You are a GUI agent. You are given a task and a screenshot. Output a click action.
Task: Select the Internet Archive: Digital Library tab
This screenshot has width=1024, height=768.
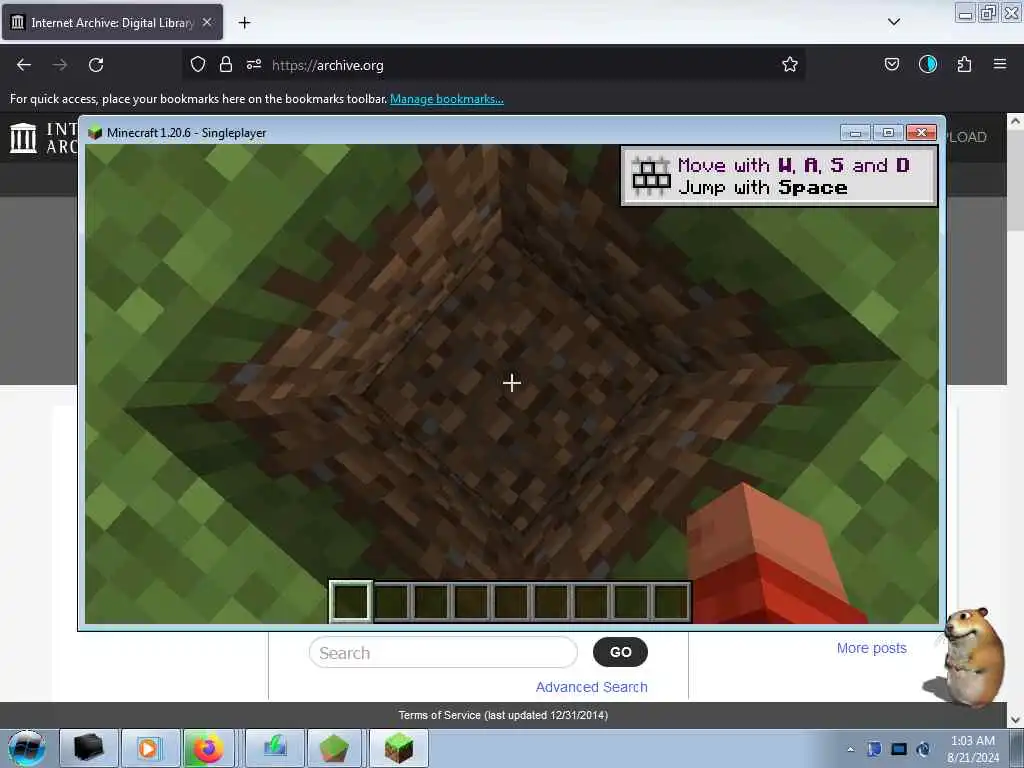tap(112, 22)
